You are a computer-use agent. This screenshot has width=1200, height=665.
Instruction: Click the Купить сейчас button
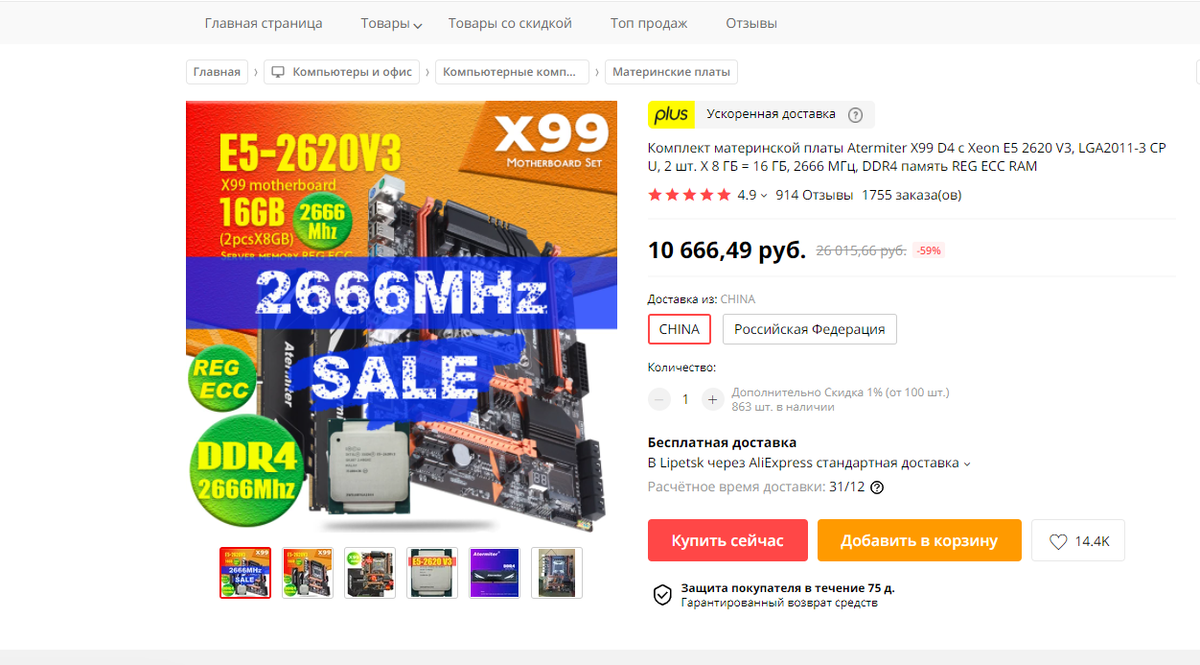pos(728,540)
